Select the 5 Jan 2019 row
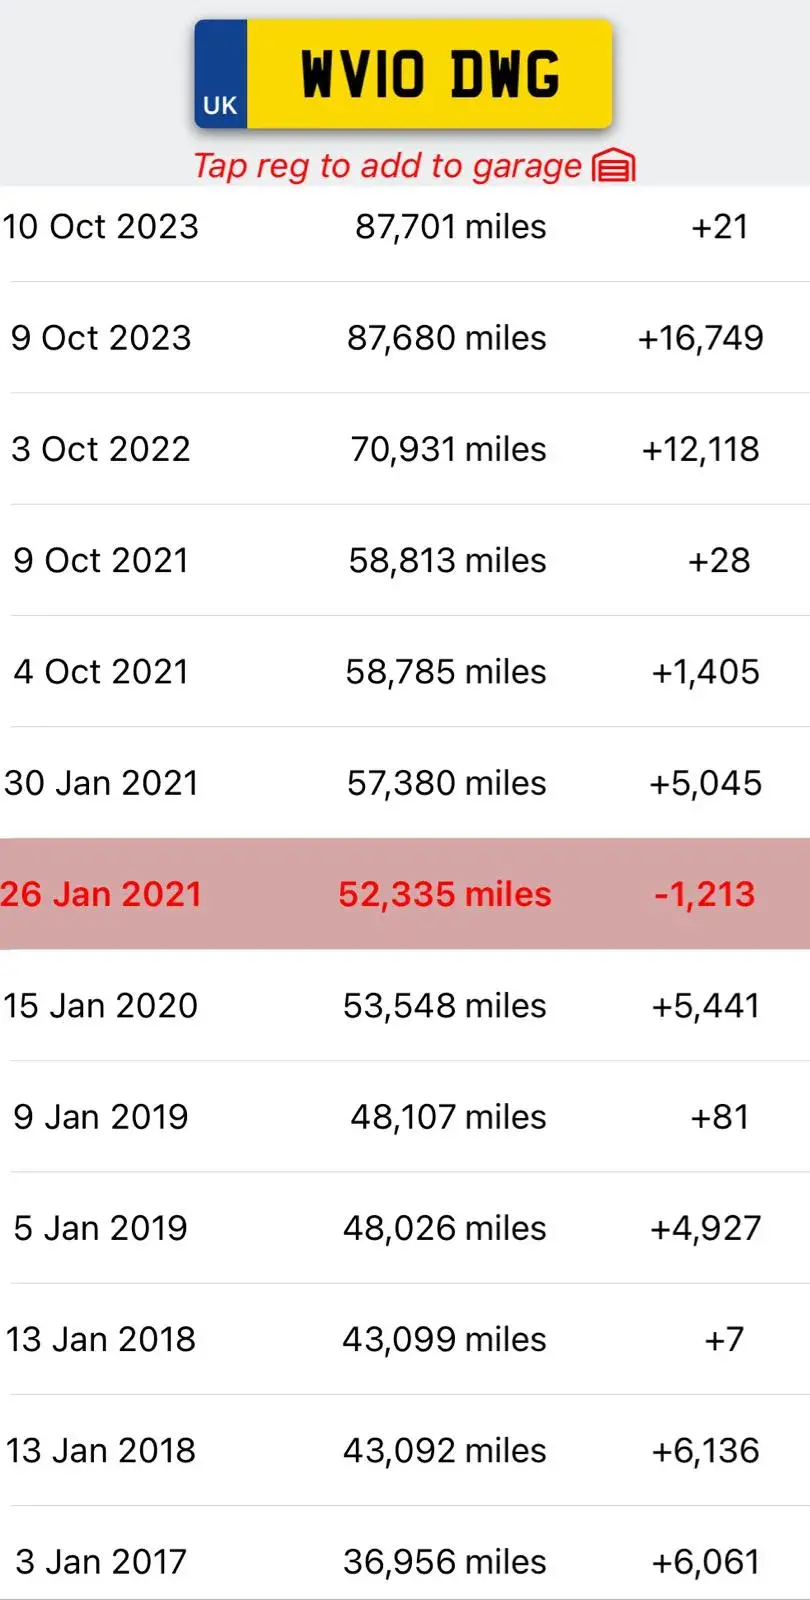This screenshot has height=1600, width=810. (405, 1228)
